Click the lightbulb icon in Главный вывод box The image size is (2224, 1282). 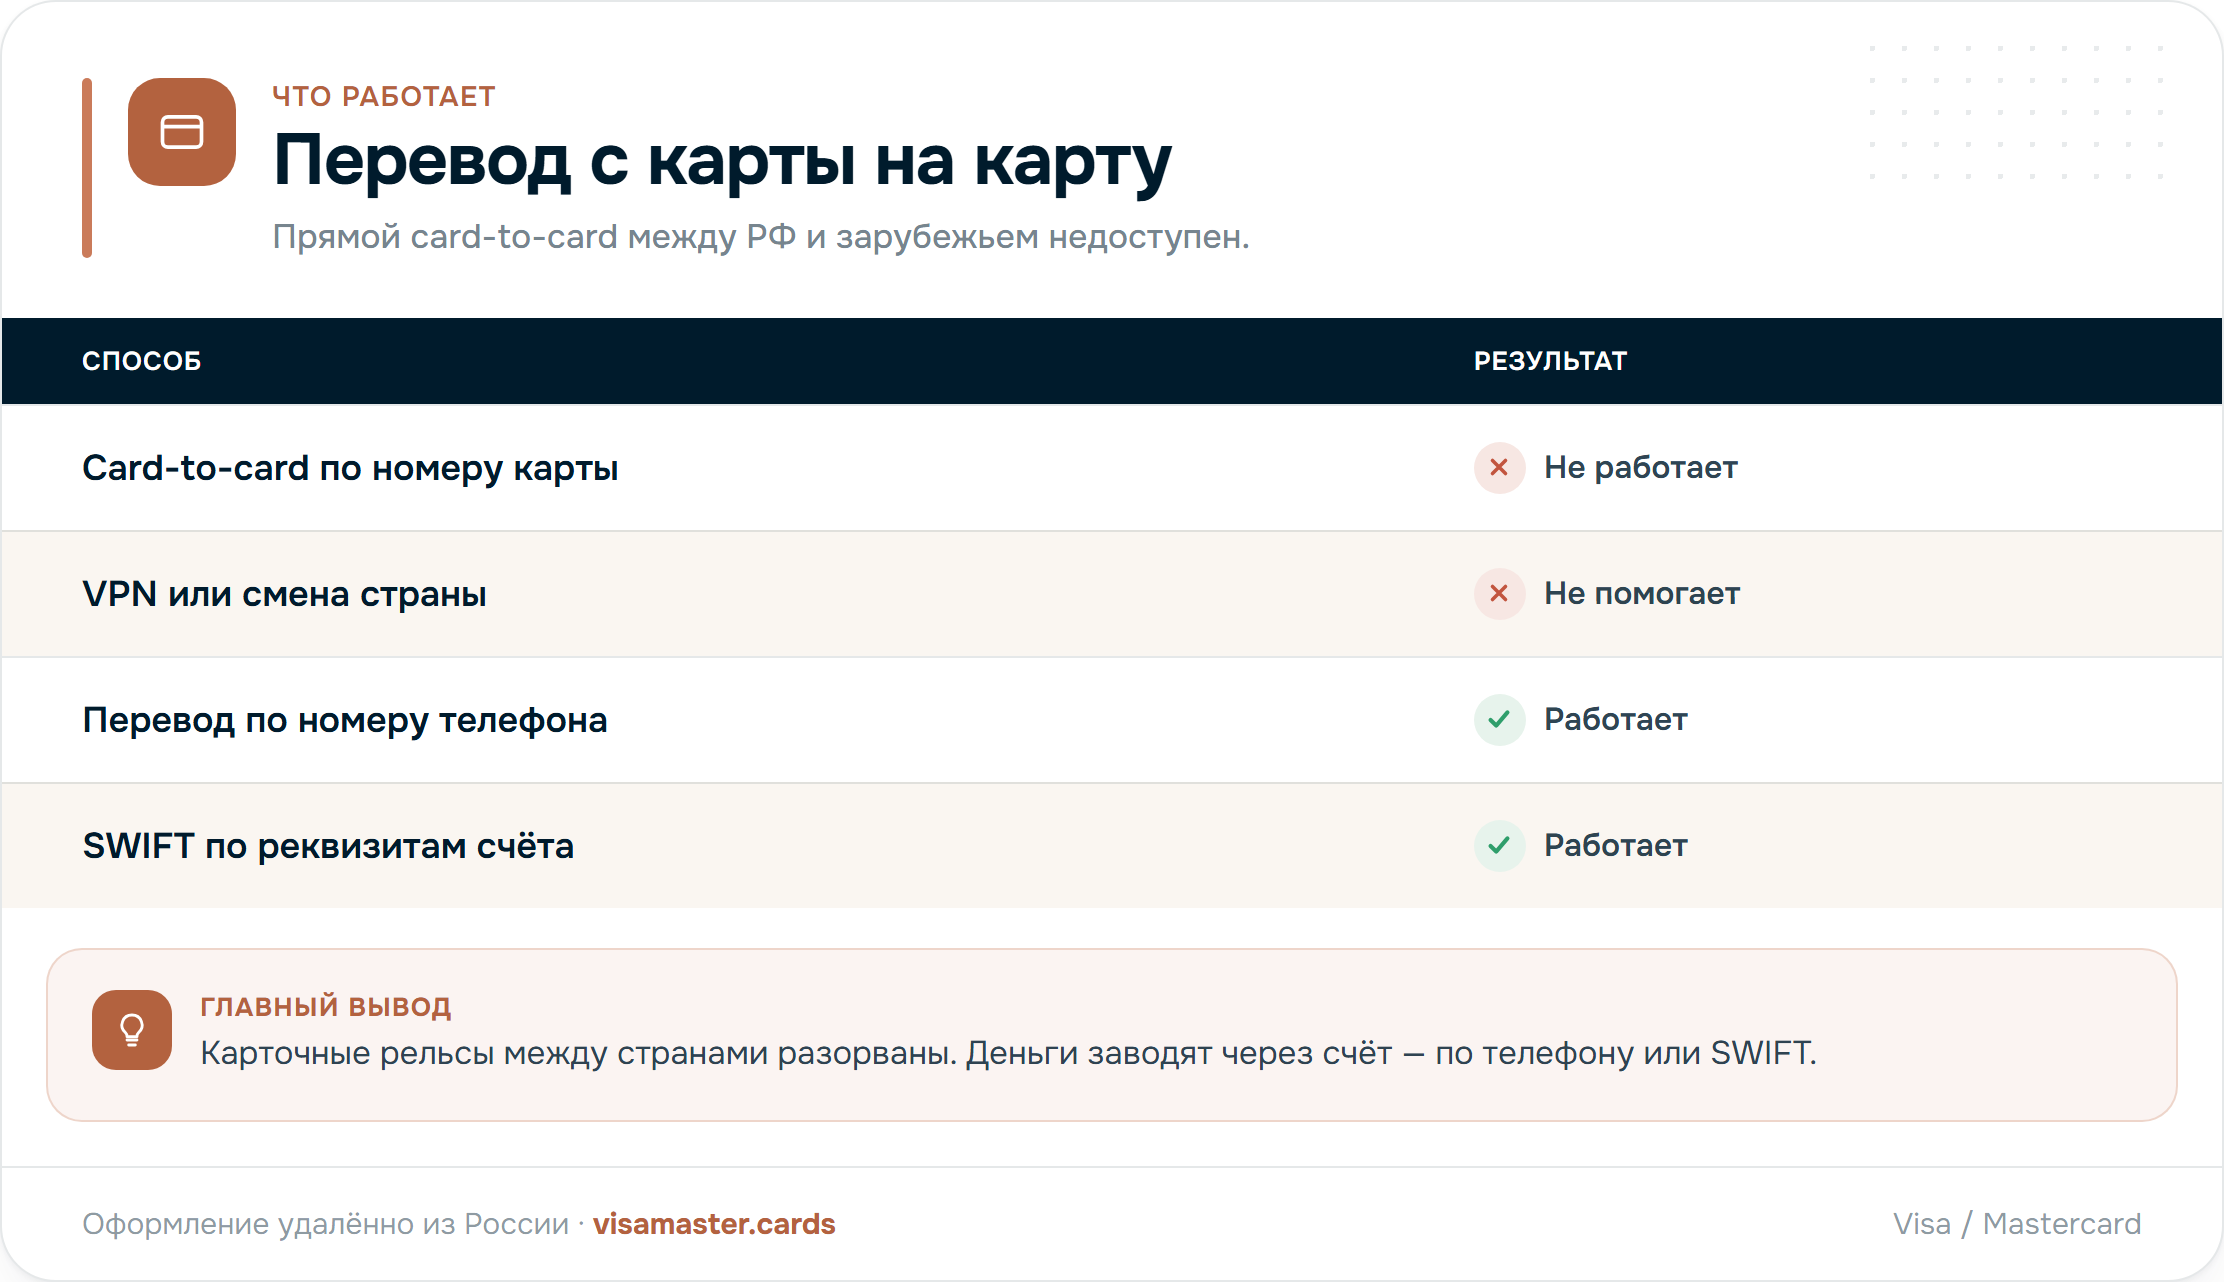click(132, 1030)
